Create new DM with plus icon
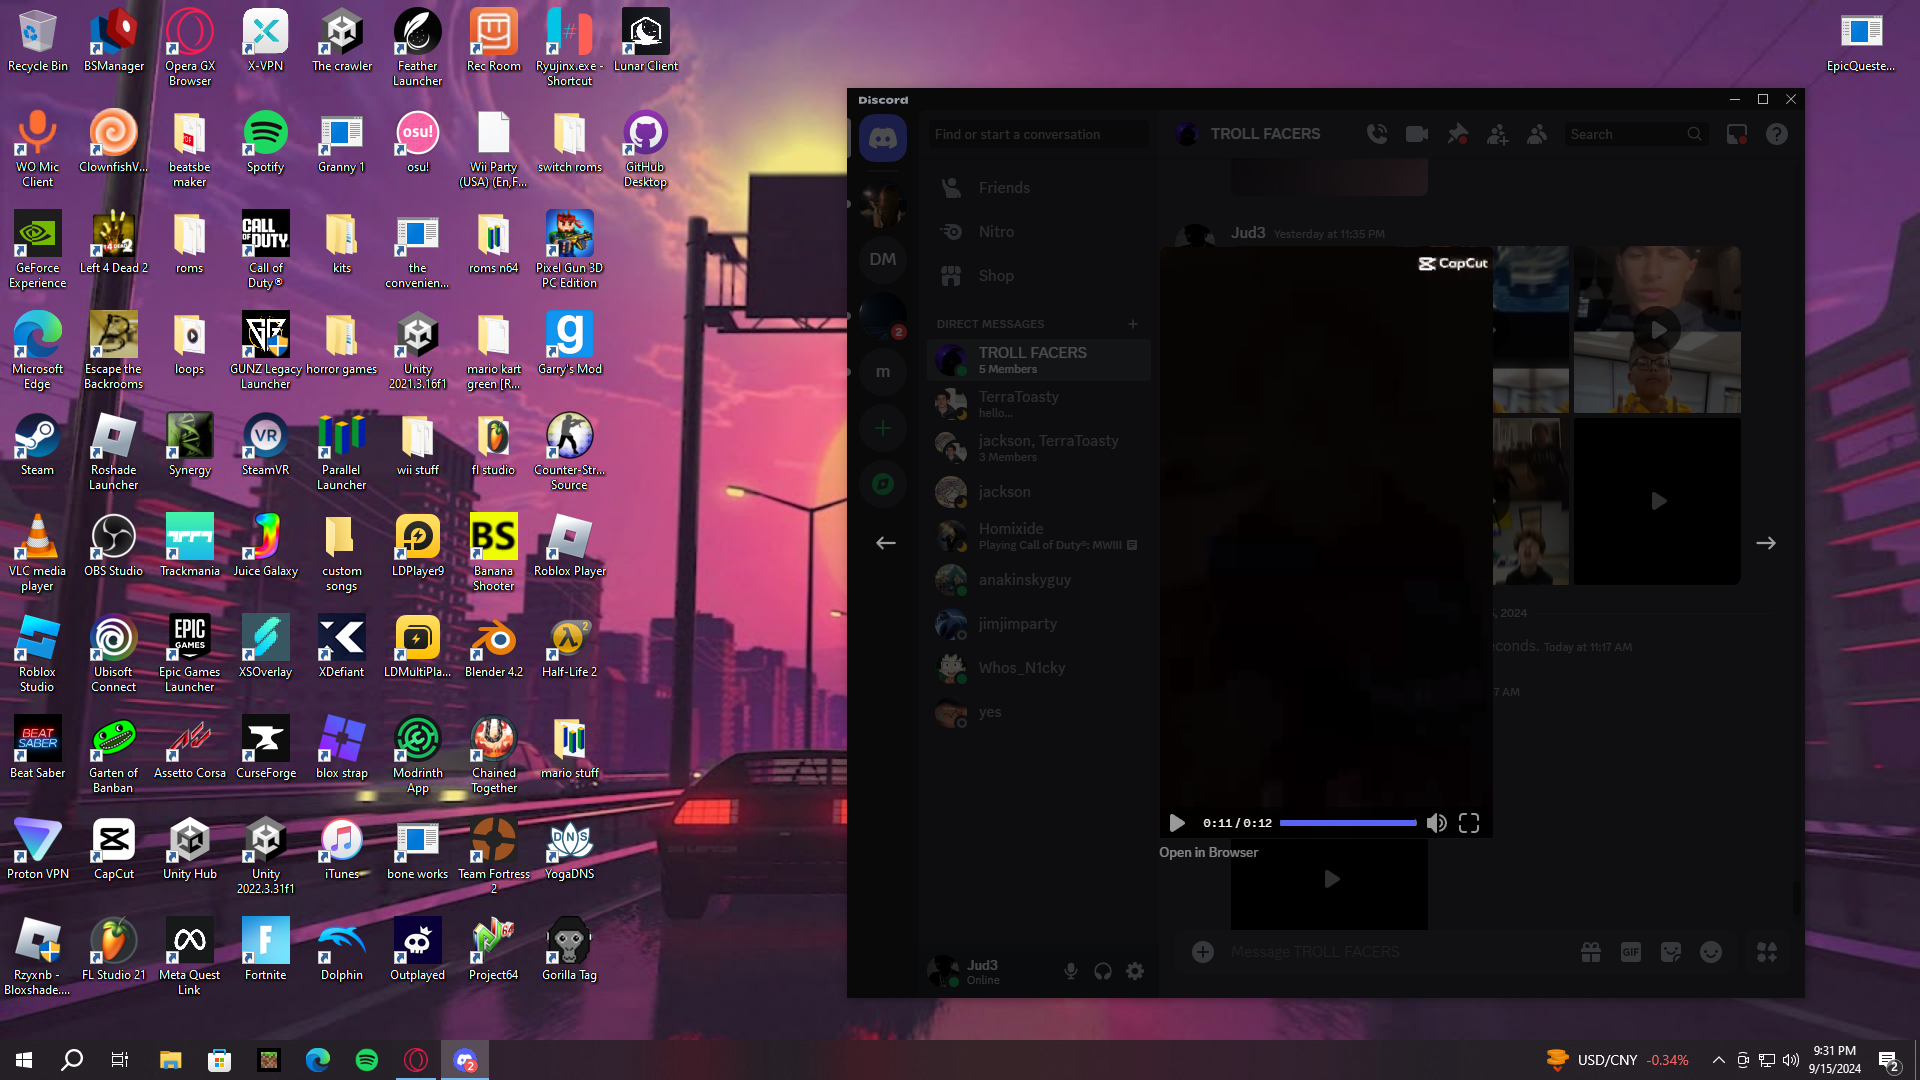Viewport: 1920px width, 1080px height. (x=1133, y=324)
